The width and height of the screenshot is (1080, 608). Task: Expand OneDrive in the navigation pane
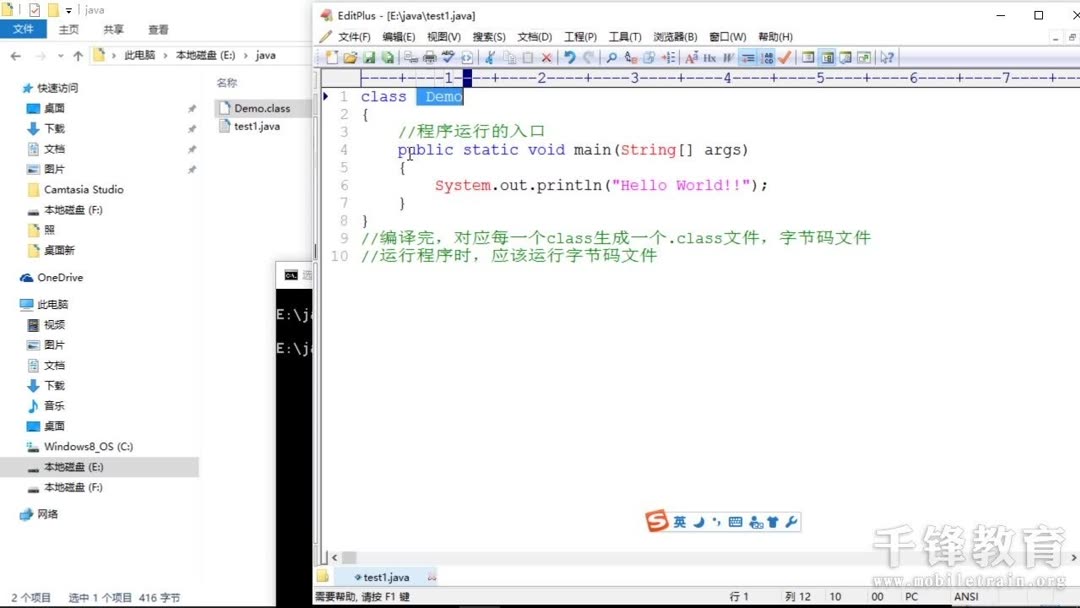[50, 277]
